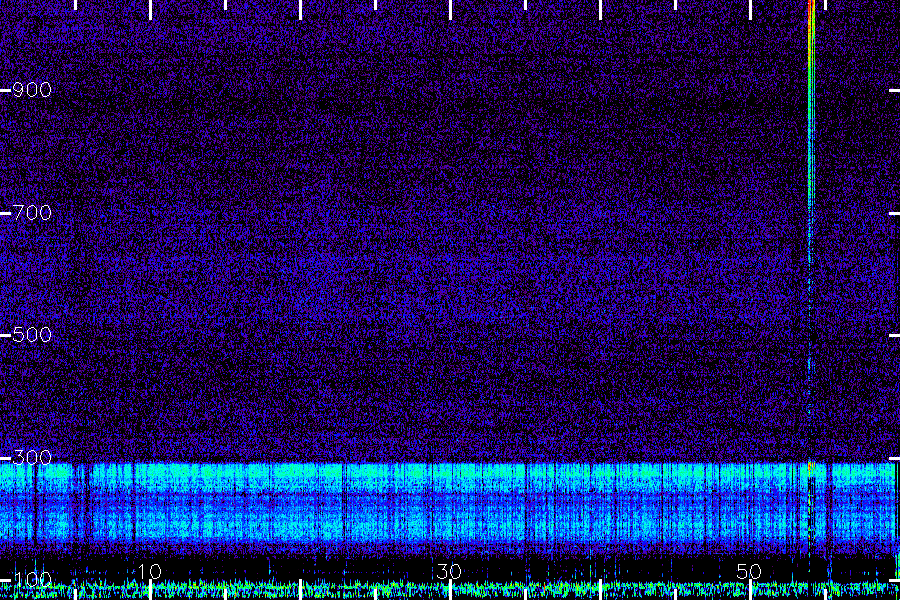Viewport: 900px width, 600px height.
Task: Click the 10 time axis label
Action: tap(150, 571)
